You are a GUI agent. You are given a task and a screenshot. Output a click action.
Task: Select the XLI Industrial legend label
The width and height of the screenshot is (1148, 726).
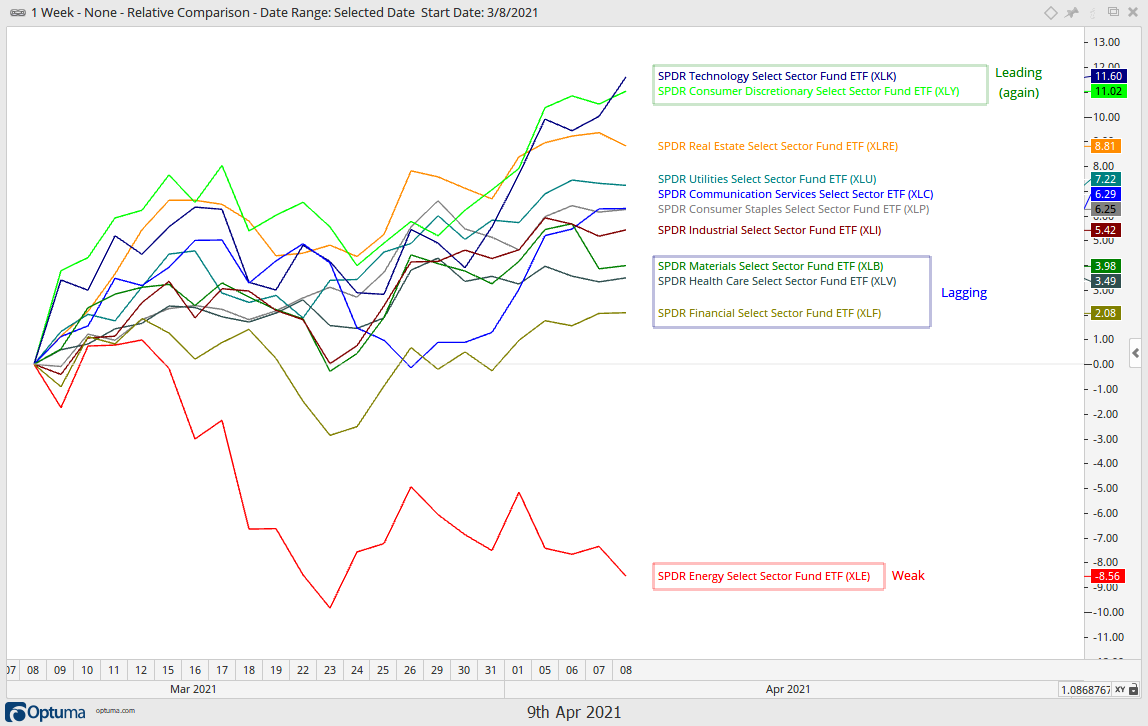[x=769, y=231]
